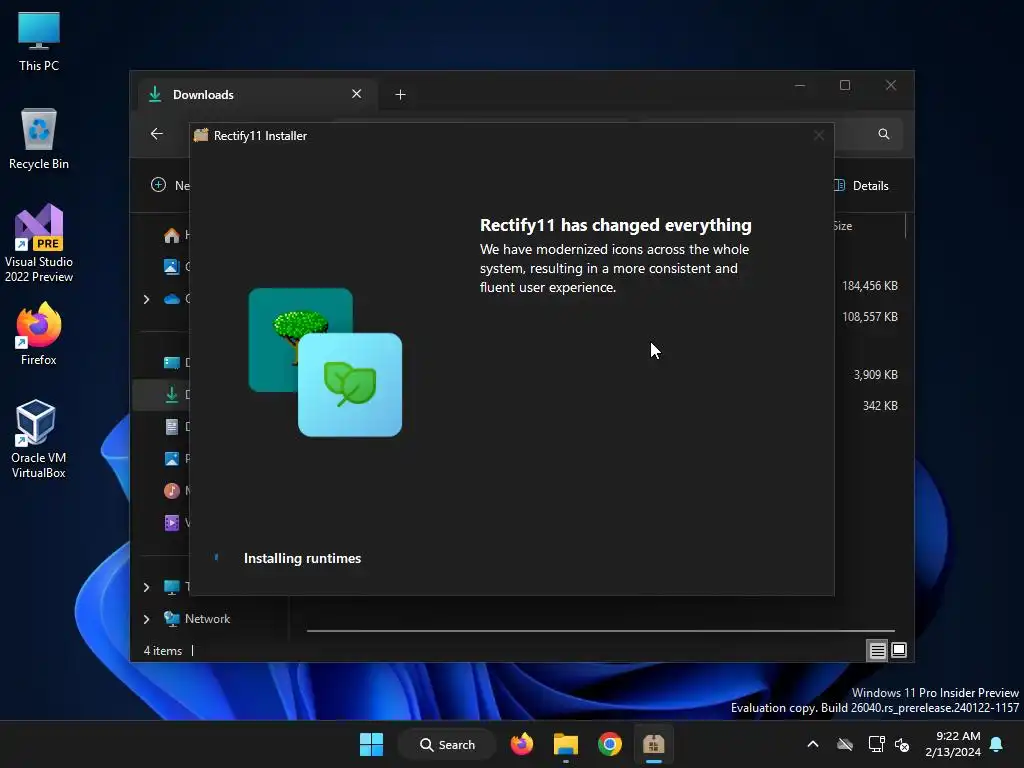Close the Rectify11 Installer window
The image size is (1024, 768).
coord(818,135)
